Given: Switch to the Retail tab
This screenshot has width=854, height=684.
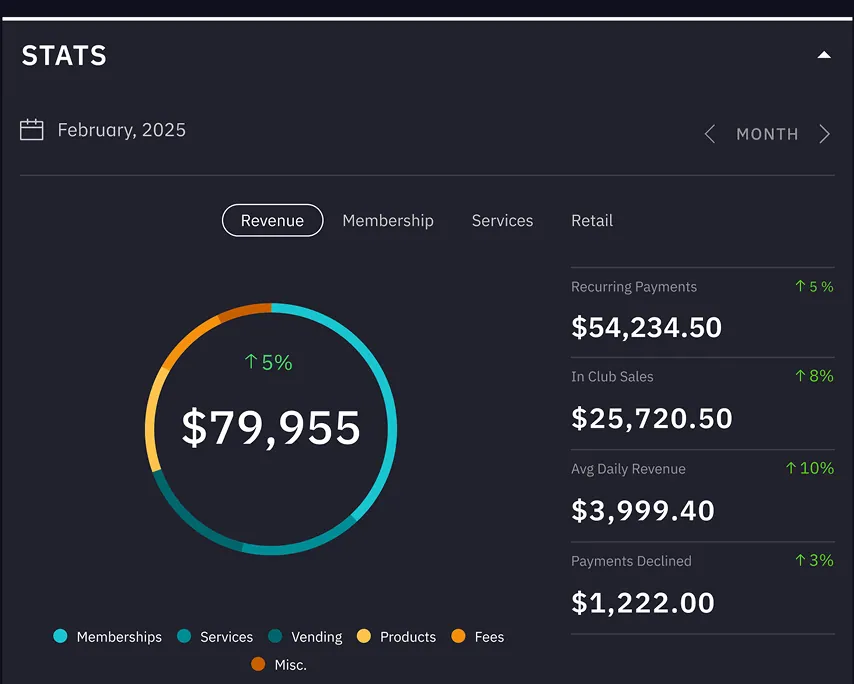Looking at the screenshot, I should (592, 221).
